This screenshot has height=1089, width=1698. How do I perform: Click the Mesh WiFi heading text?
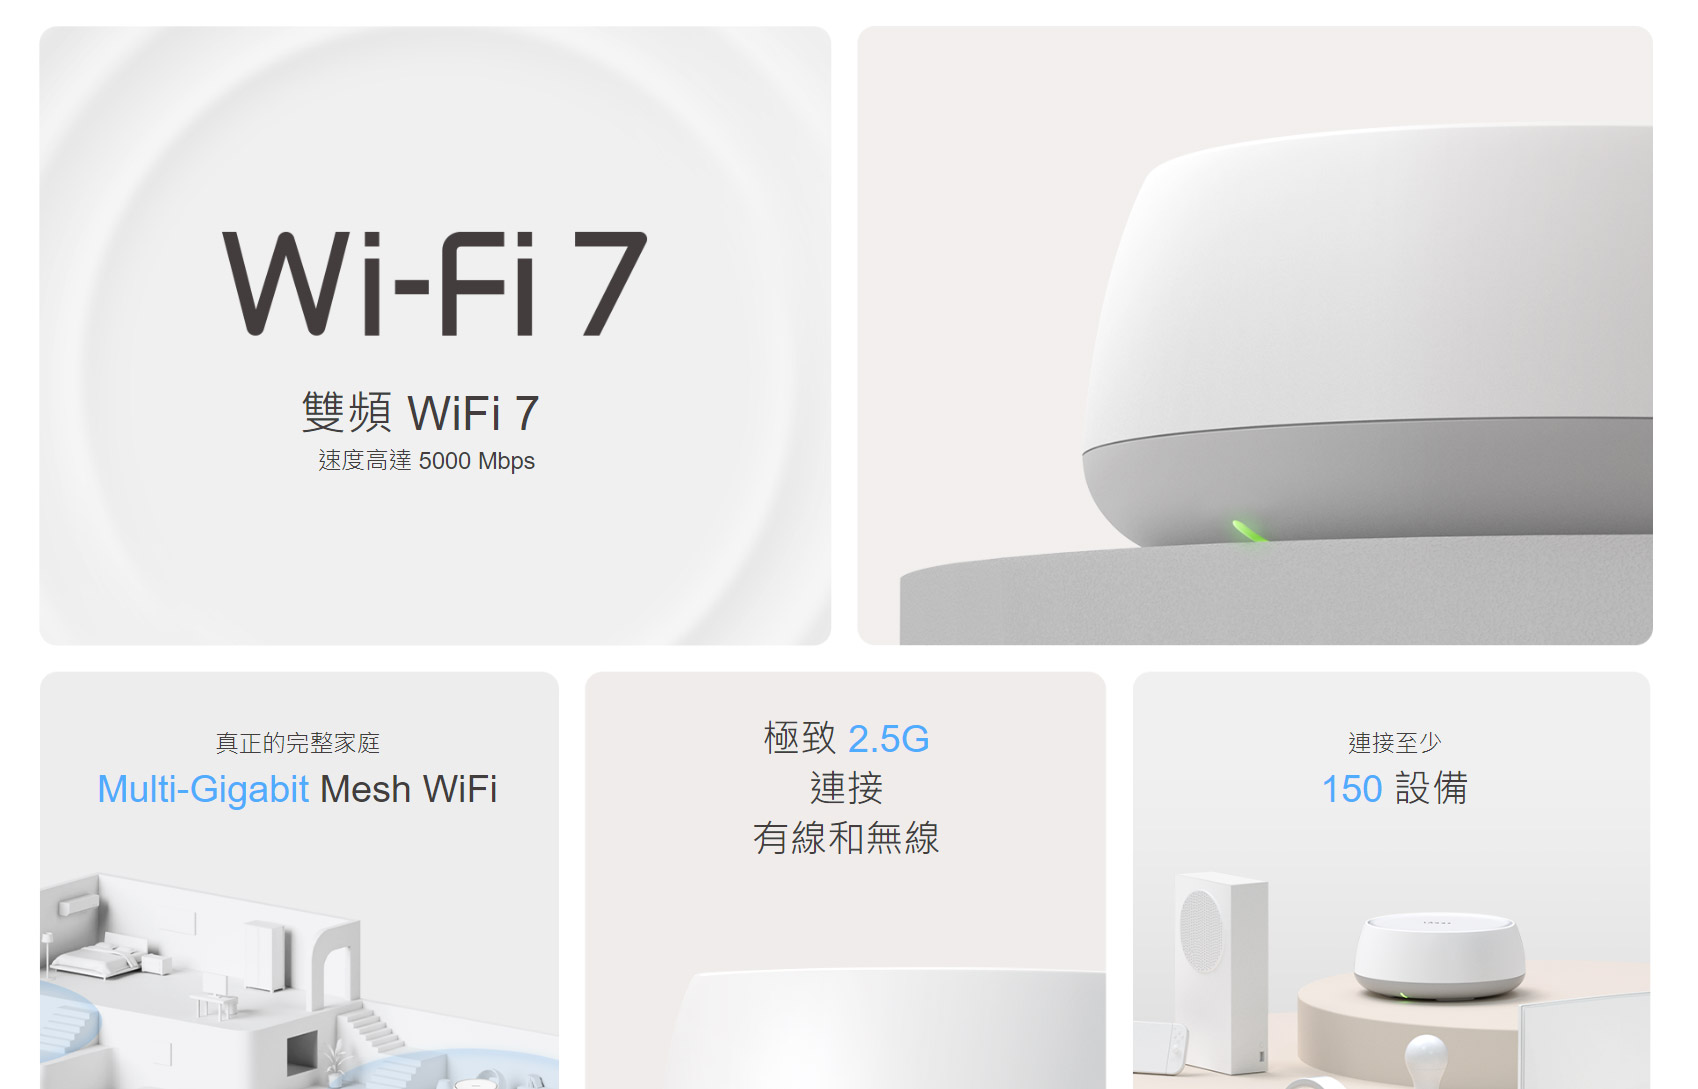[x=408, y=789]
